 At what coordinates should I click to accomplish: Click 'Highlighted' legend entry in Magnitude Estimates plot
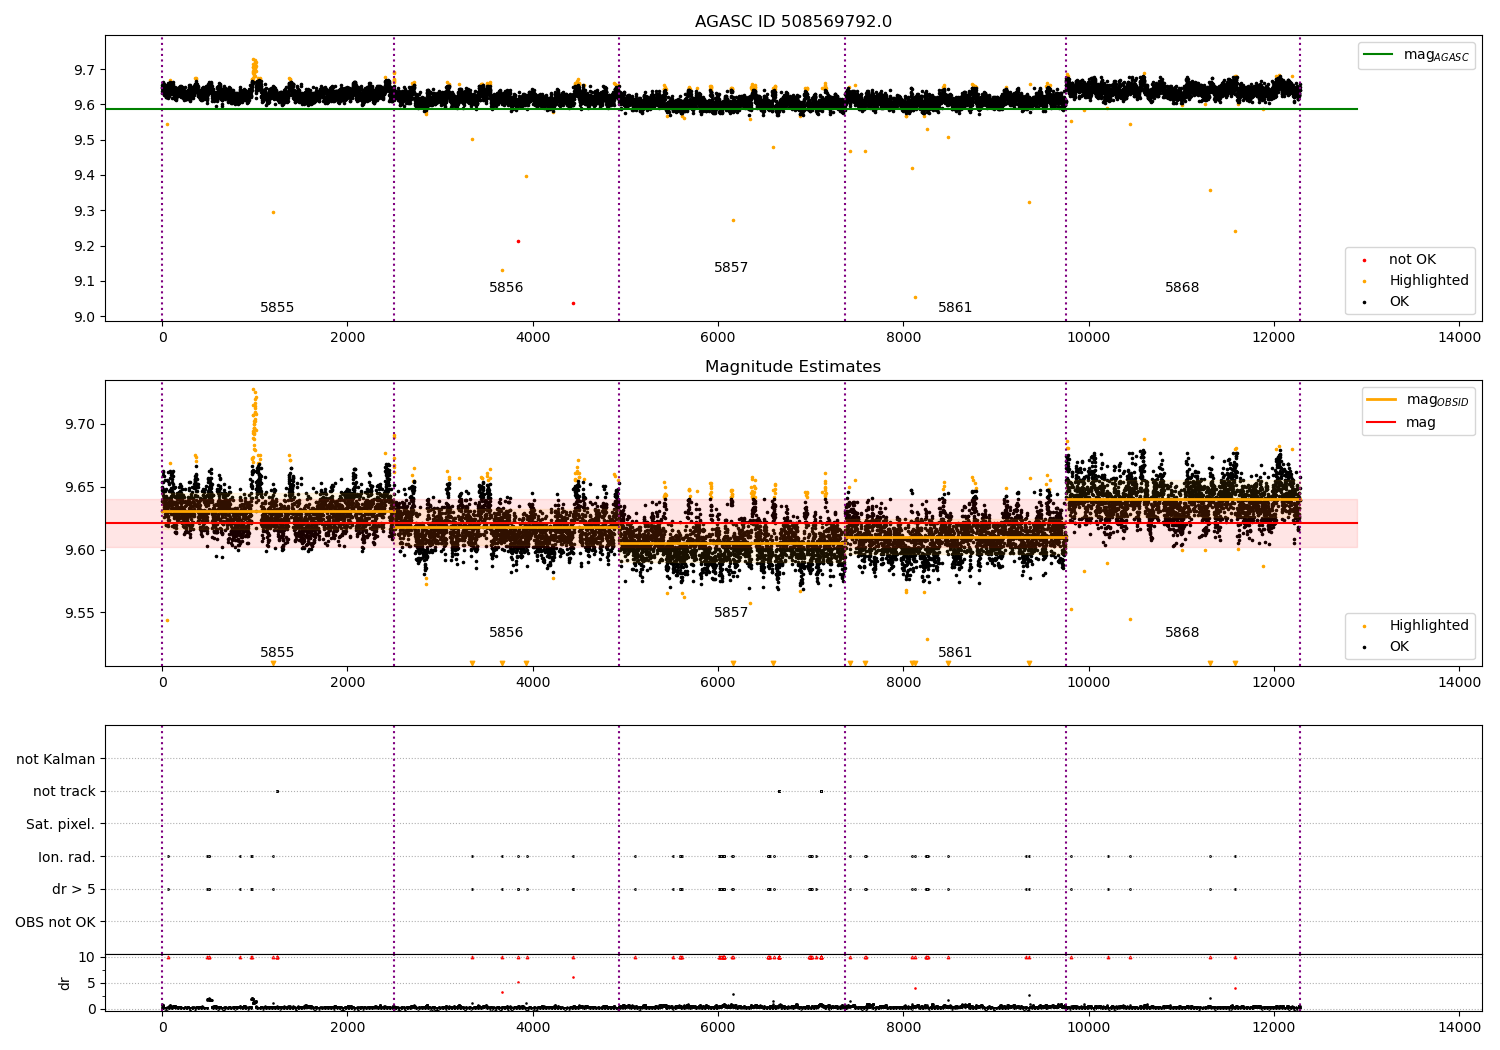1429,626
